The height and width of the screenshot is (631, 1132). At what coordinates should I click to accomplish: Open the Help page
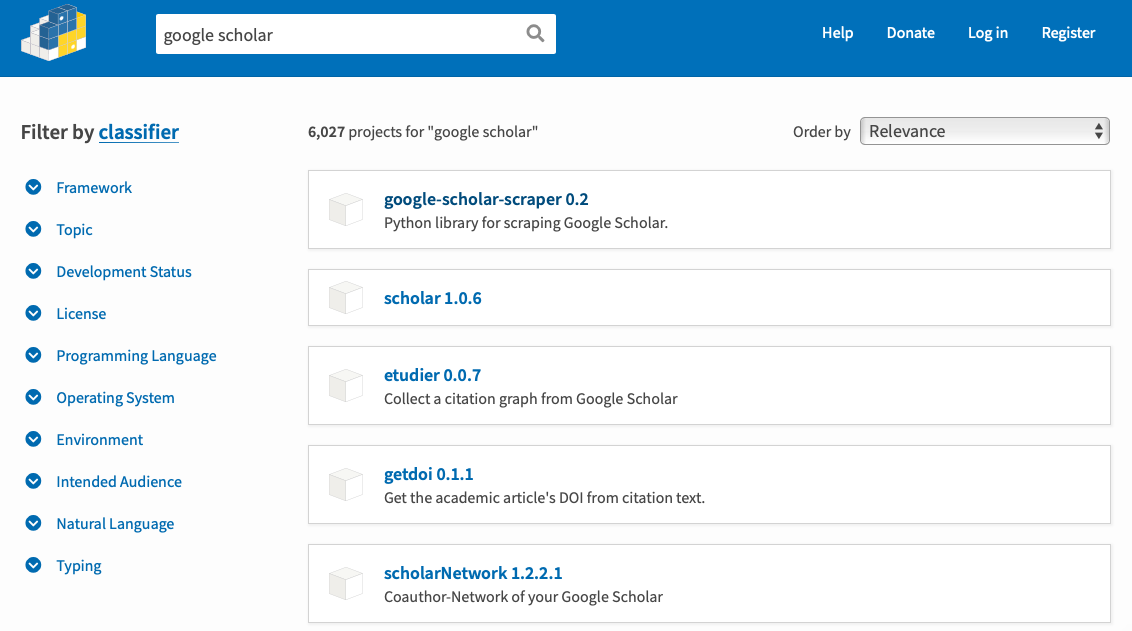tap(837, 32)
